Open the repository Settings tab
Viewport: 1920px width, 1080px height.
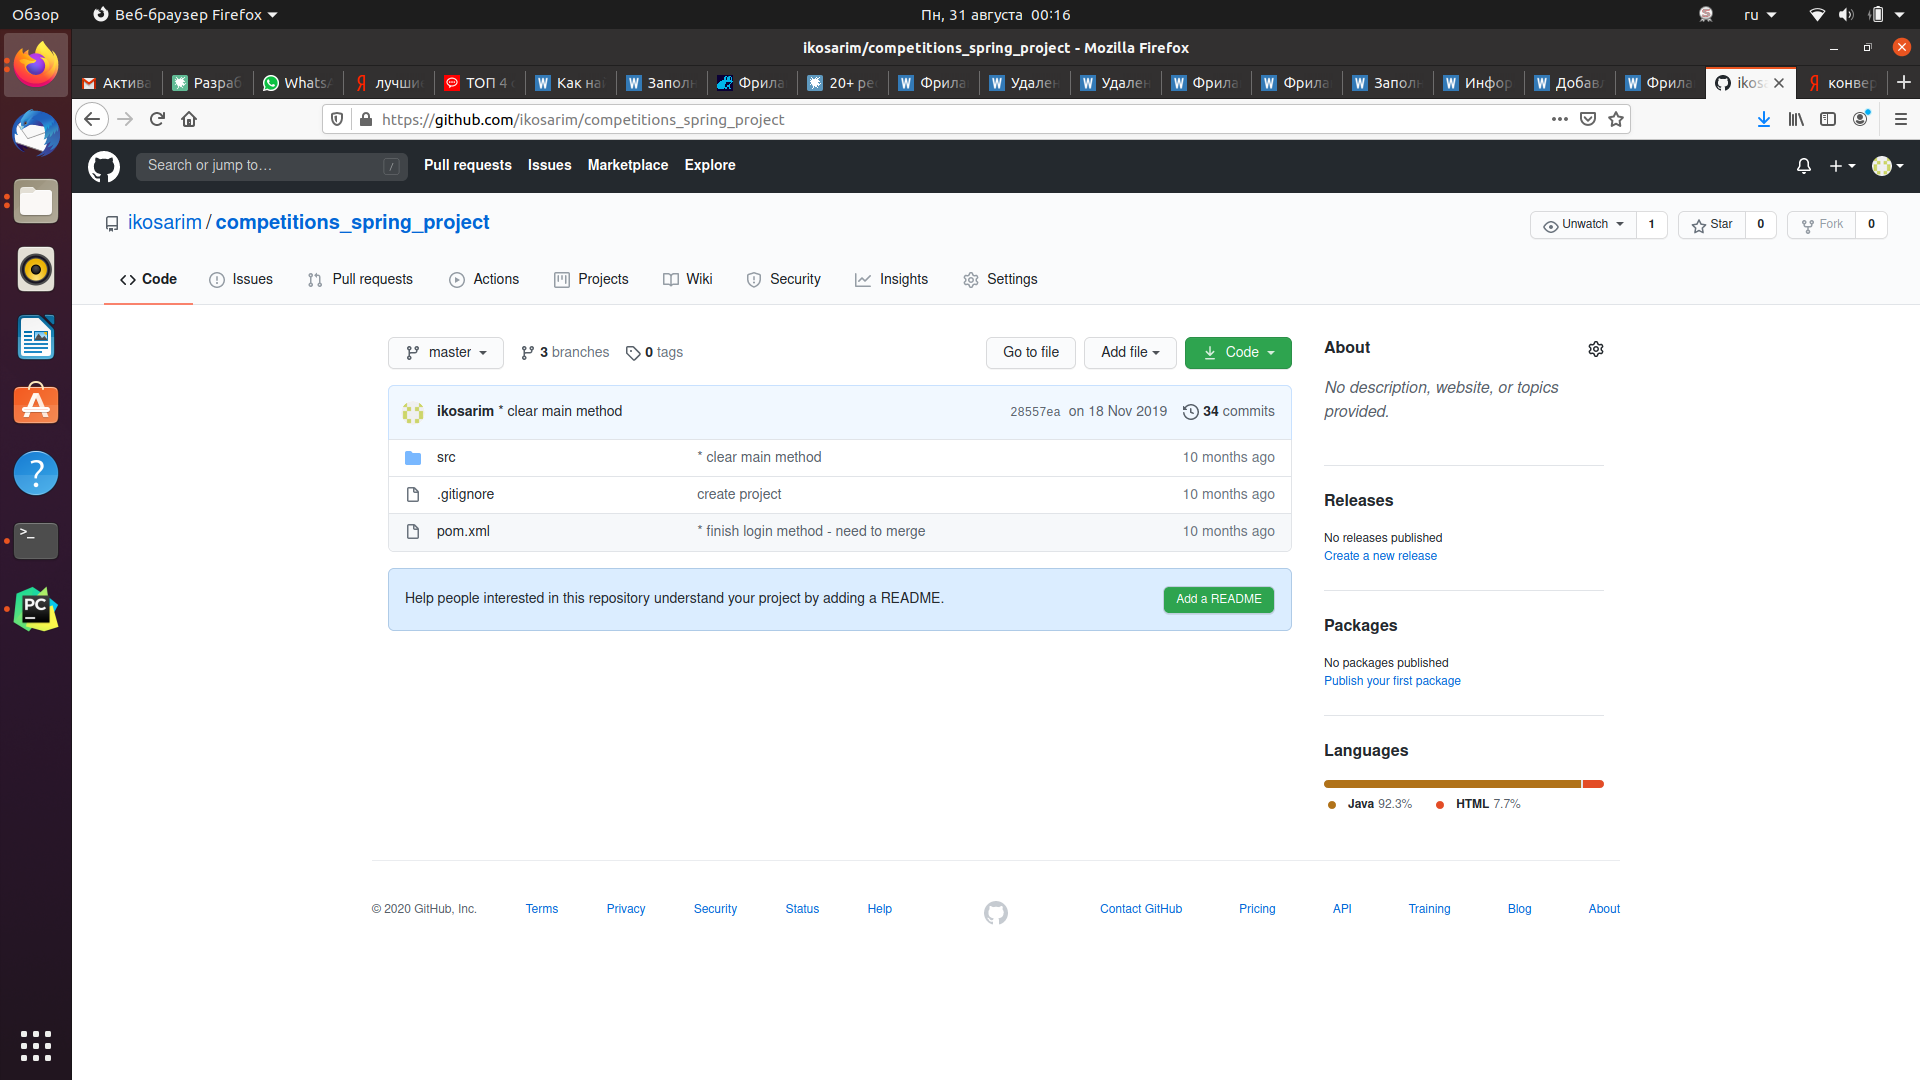tap(1000, 279)
